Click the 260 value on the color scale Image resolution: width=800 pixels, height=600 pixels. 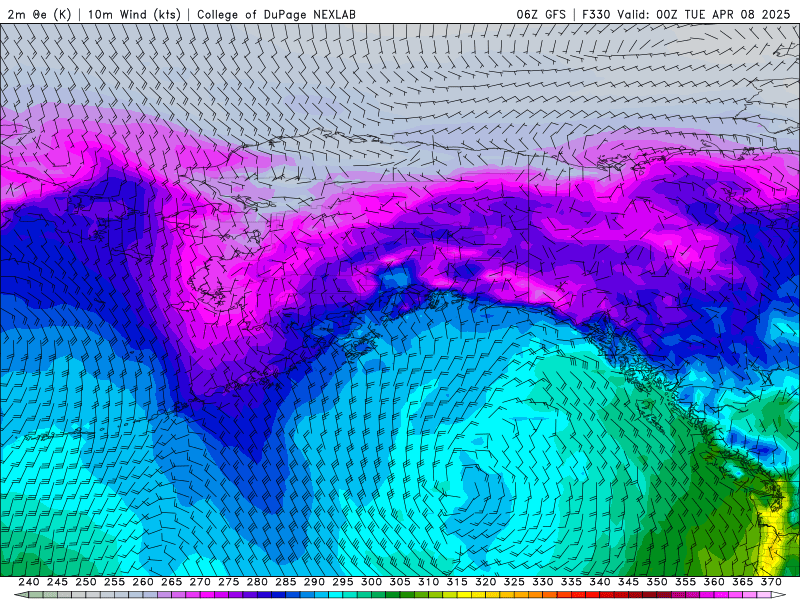tap(143, 582)
